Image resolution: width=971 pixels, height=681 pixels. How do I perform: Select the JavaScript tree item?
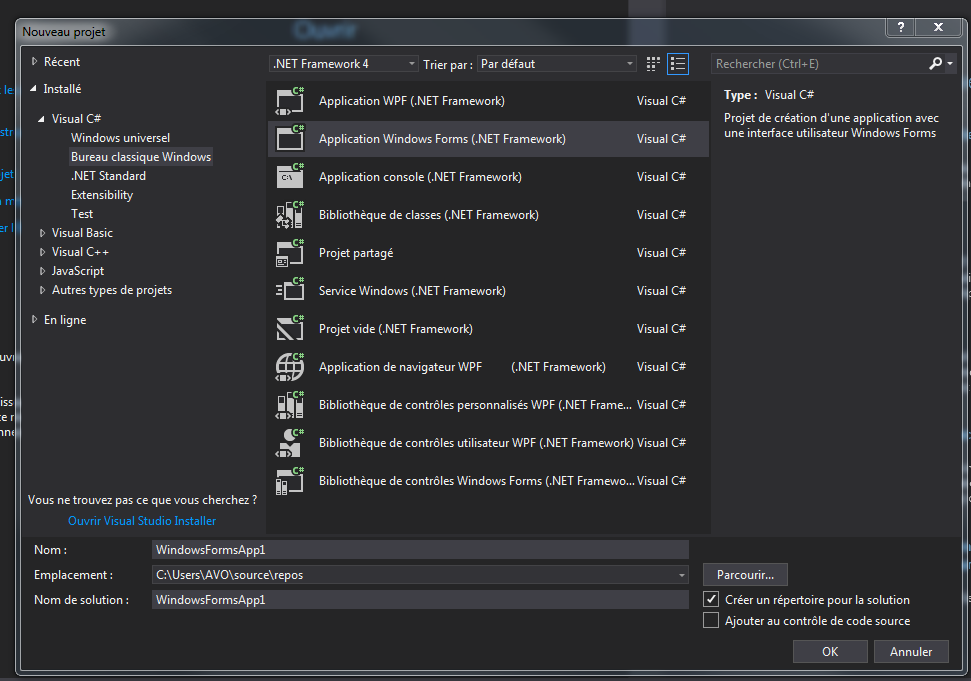tap(78, 271)
